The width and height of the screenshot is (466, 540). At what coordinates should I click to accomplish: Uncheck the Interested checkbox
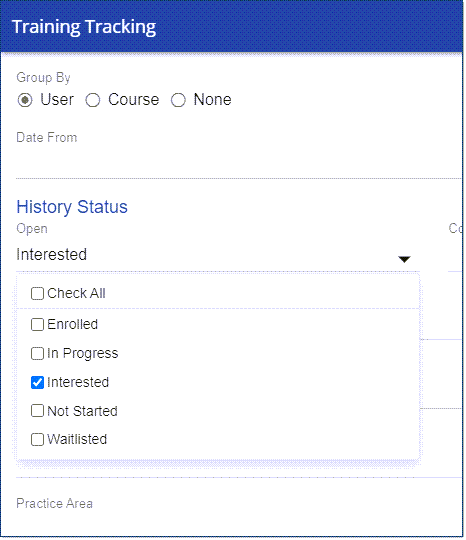[37, 382]
